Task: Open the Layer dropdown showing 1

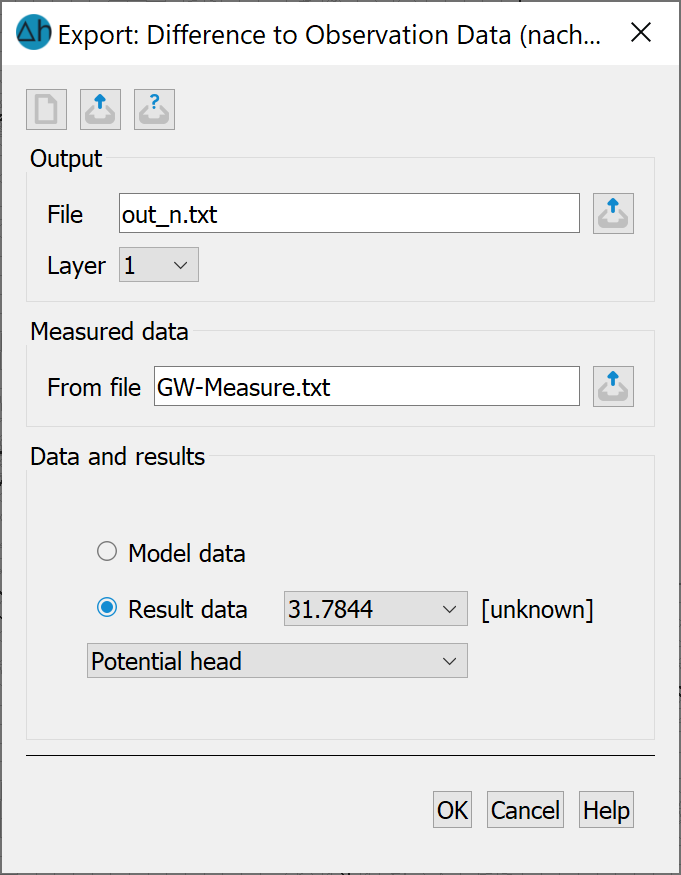Action: click(159, 265)
